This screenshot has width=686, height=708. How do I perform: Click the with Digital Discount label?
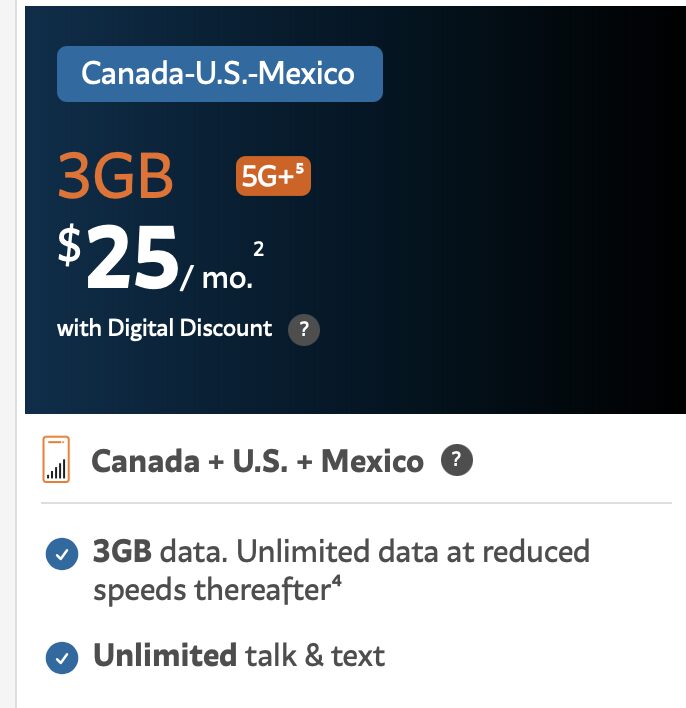tap(164, 328)
